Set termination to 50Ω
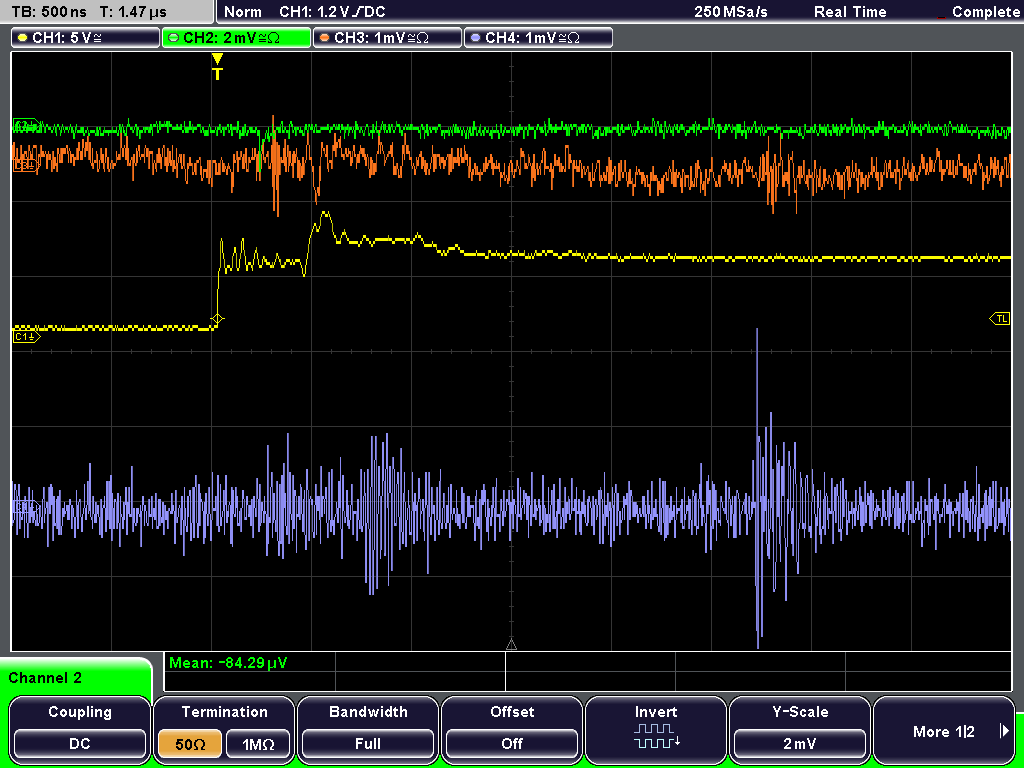The height and width of the screenshot is (768, 1024). click(x=190, y=744)
